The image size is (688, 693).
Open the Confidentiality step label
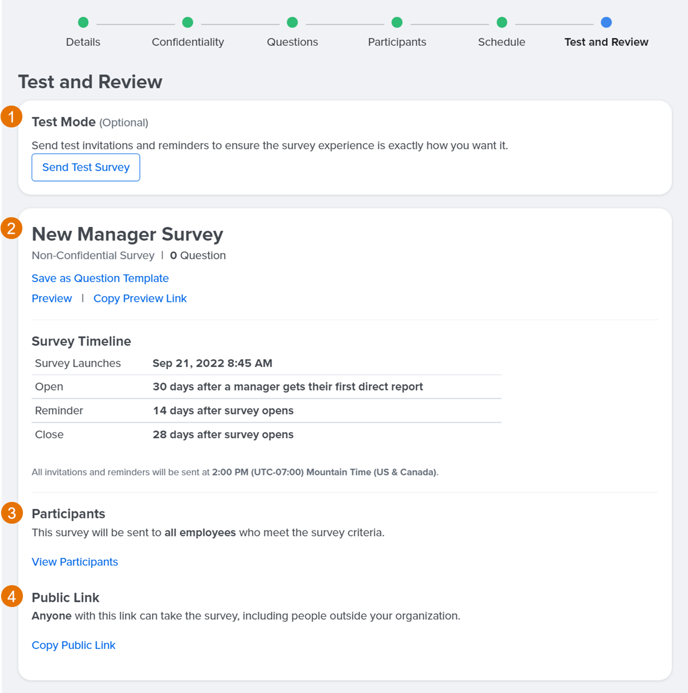point(188,42)
